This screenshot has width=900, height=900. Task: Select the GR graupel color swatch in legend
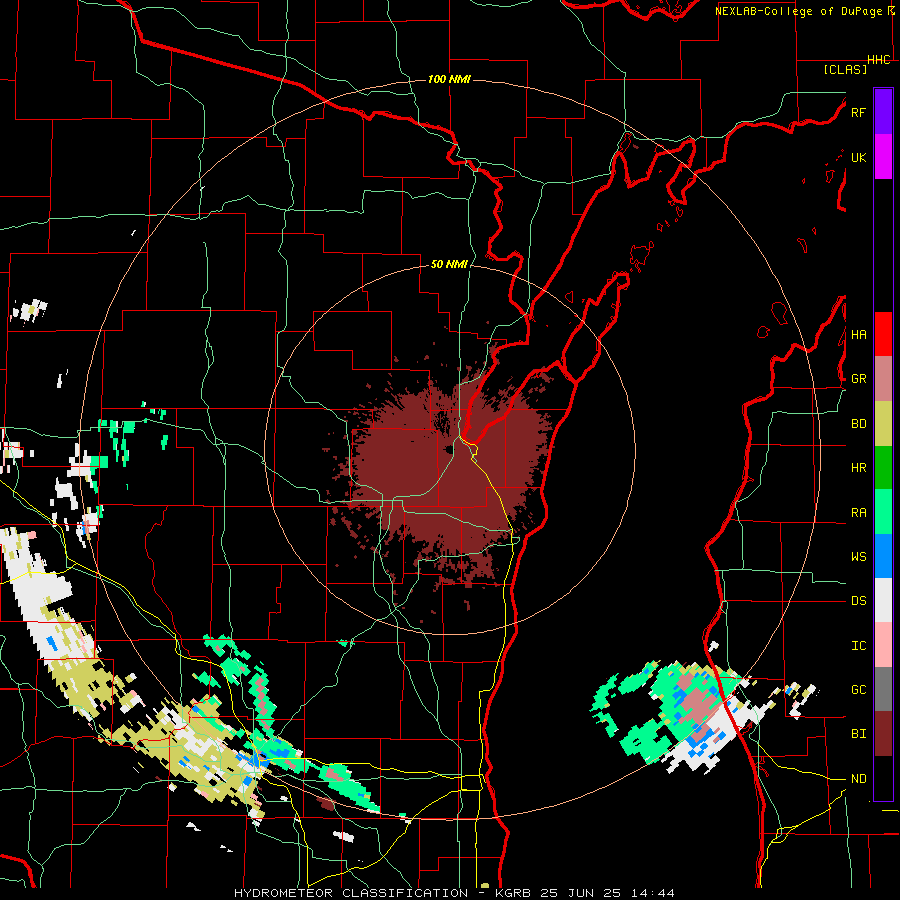coord(883,379)
